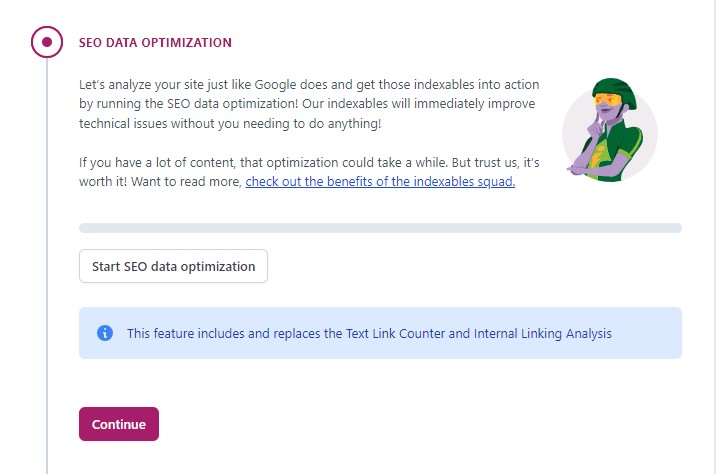Click the orange goggles on the illustrated cyclist
716x474 pixels.
(607, 100)
